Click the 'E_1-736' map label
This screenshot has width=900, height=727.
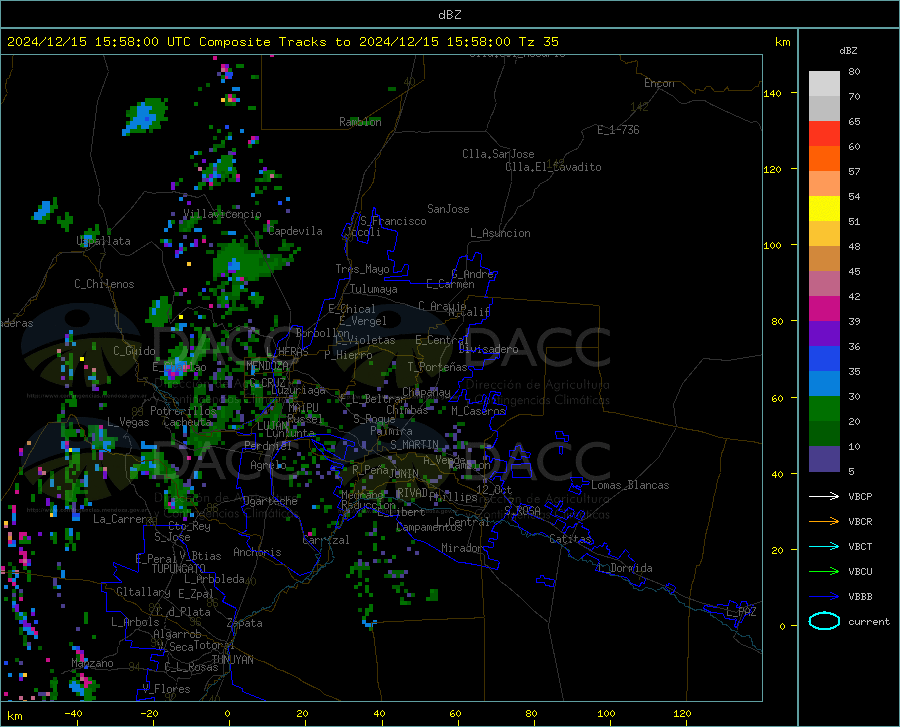tap(618, 130)
